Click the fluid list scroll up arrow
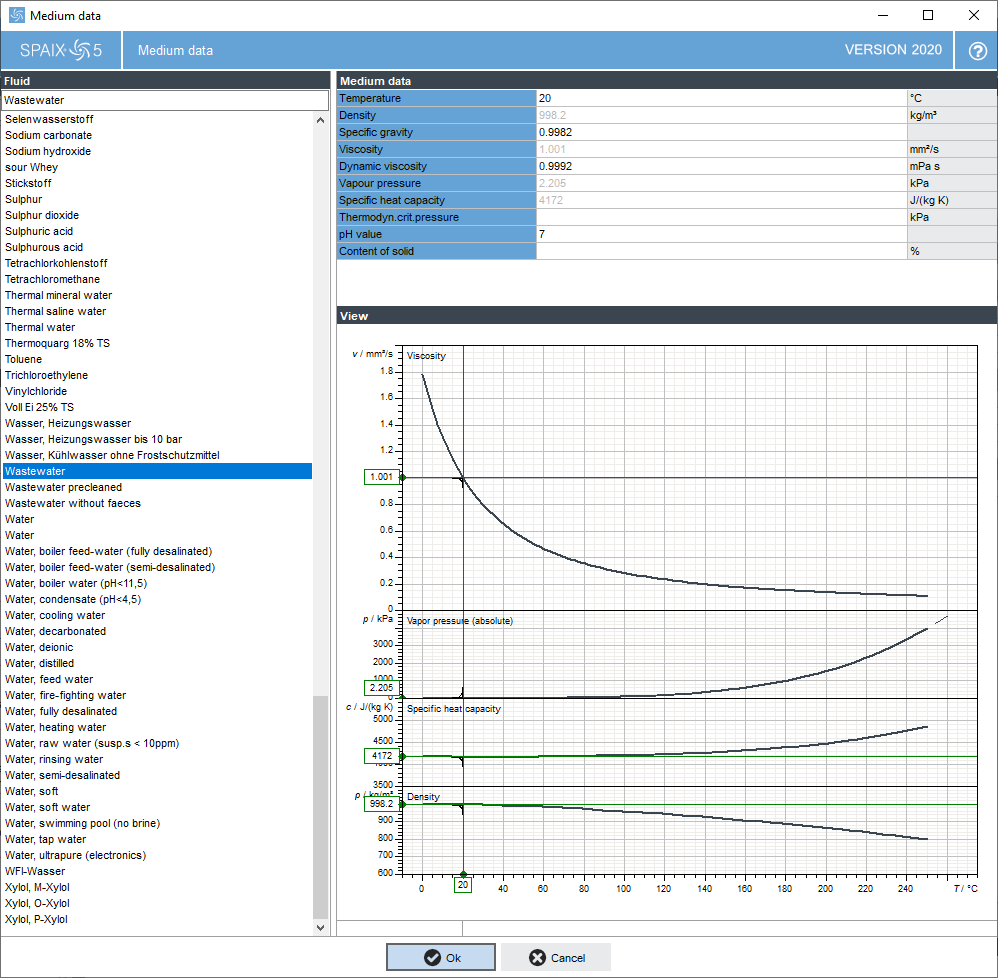This screenshot has height=978, width=998. 320,120
